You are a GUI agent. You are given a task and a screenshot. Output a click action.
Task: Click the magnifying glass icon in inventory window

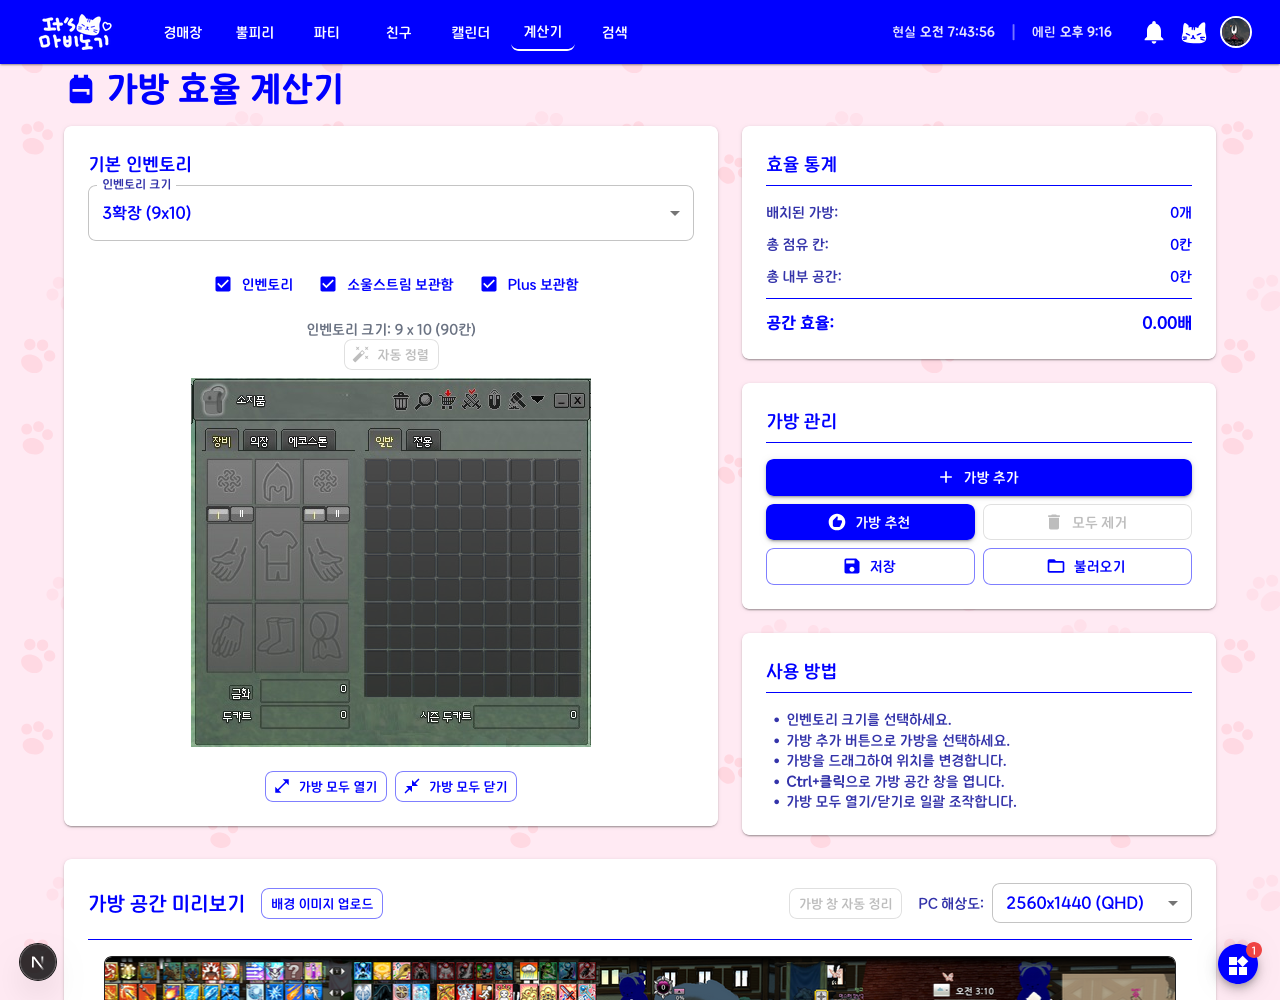point(424,400)
